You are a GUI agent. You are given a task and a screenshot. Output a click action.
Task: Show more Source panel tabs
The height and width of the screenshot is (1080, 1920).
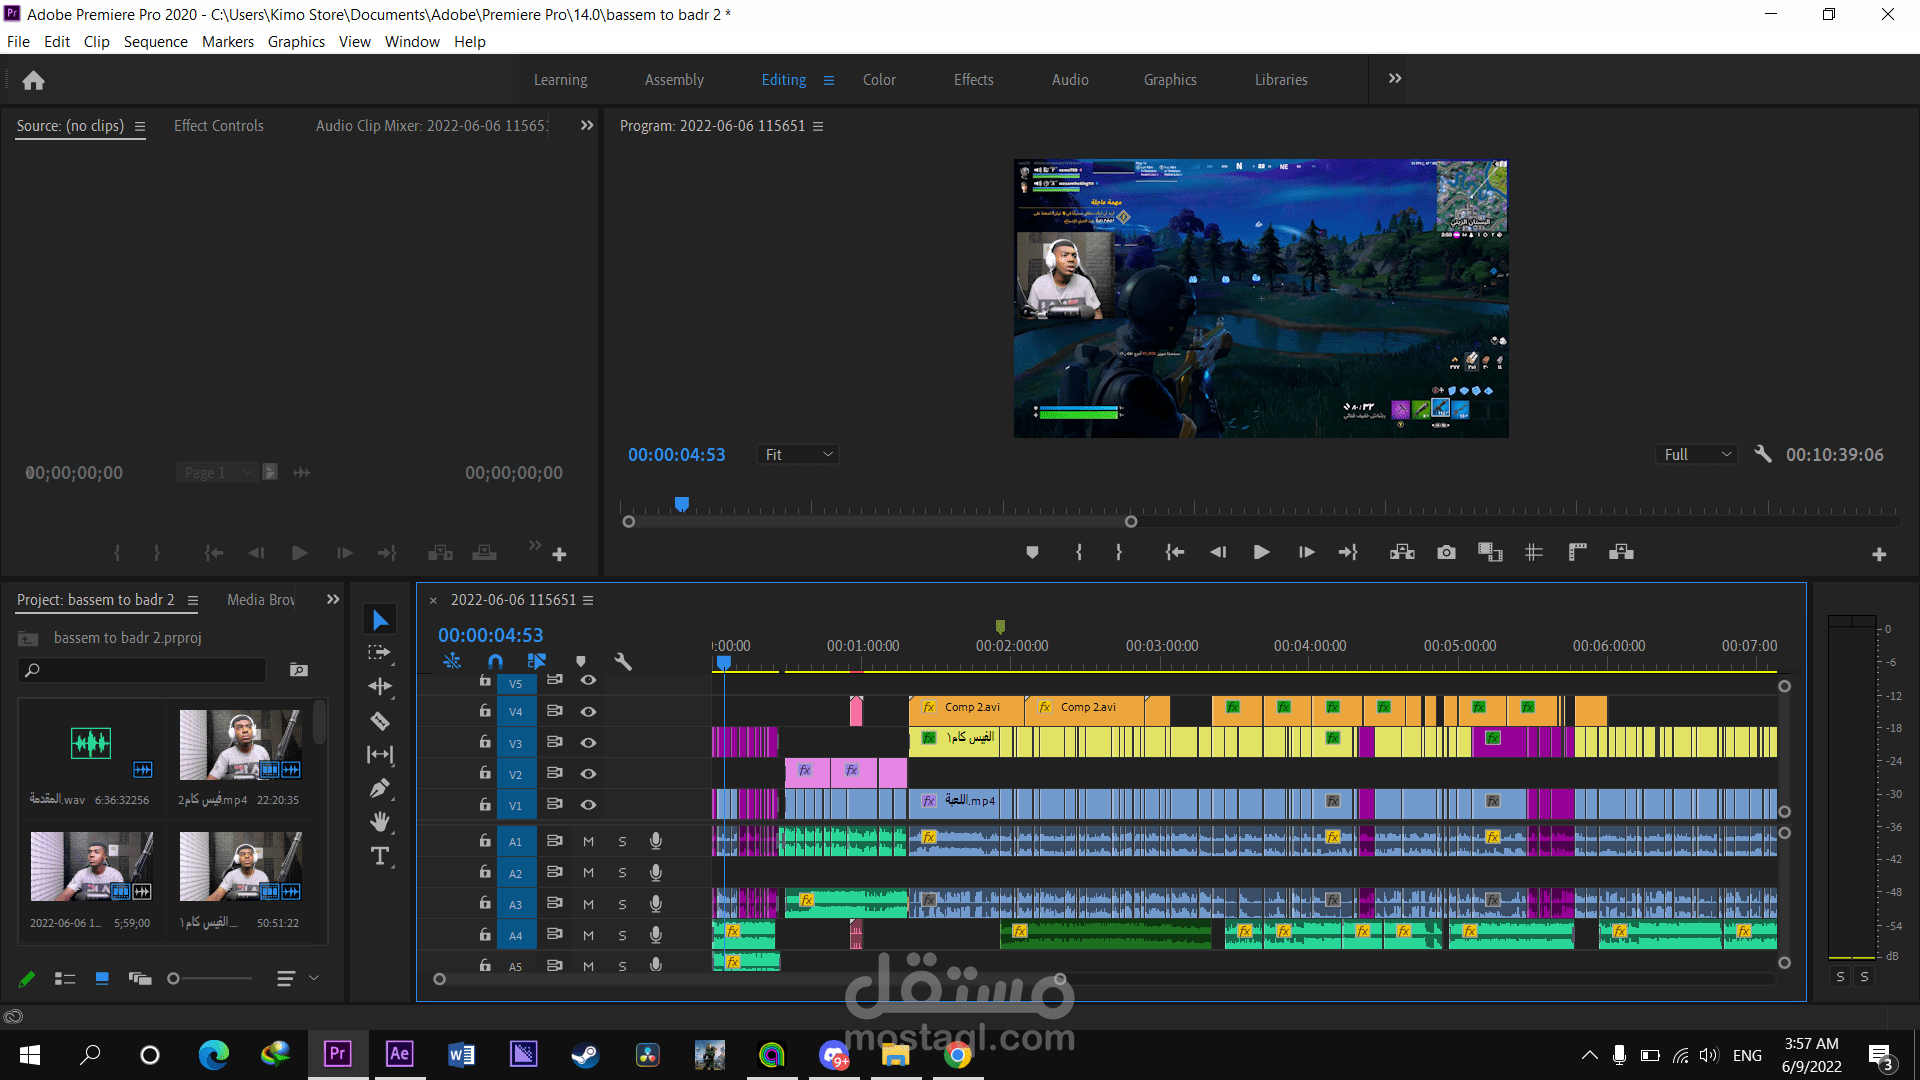587,125
